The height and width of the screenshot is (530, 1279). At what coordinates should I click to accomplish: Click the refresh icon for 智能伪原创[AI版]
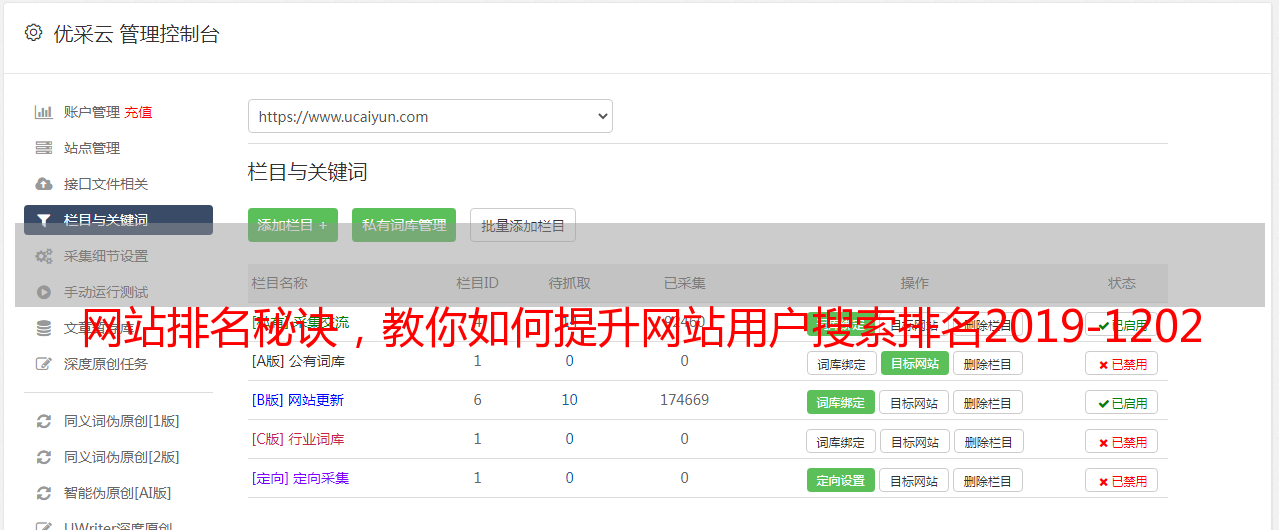44,493
